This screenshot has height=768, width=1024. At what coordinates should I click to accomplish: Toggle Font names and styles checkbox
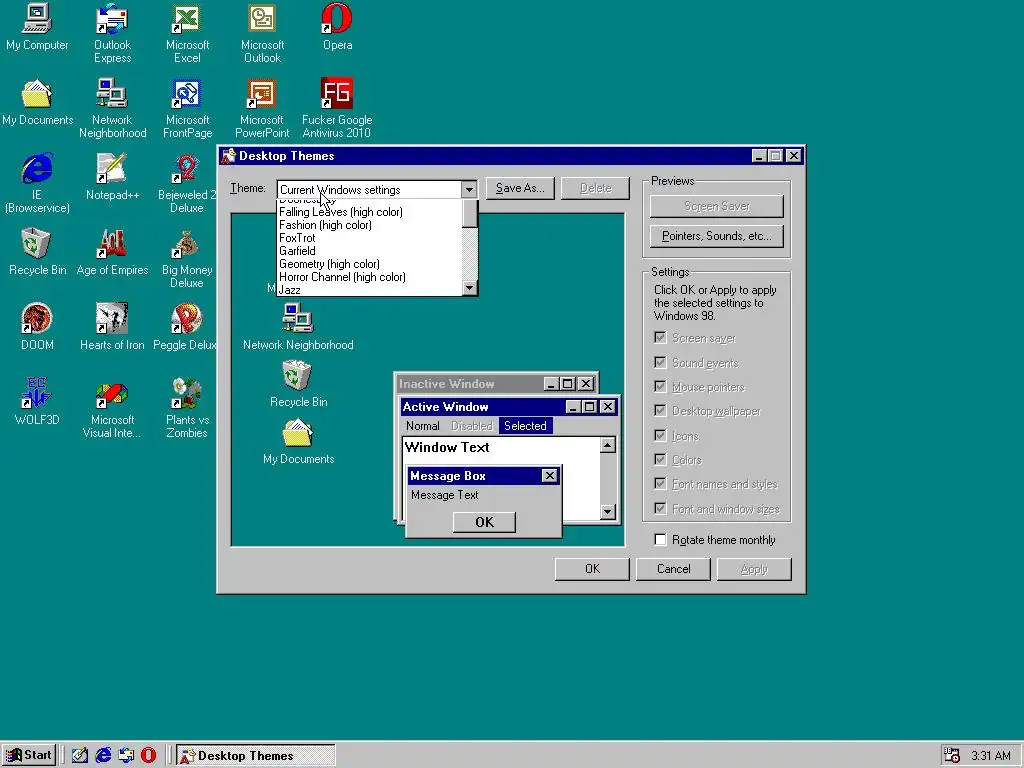(x=660, y=484)
